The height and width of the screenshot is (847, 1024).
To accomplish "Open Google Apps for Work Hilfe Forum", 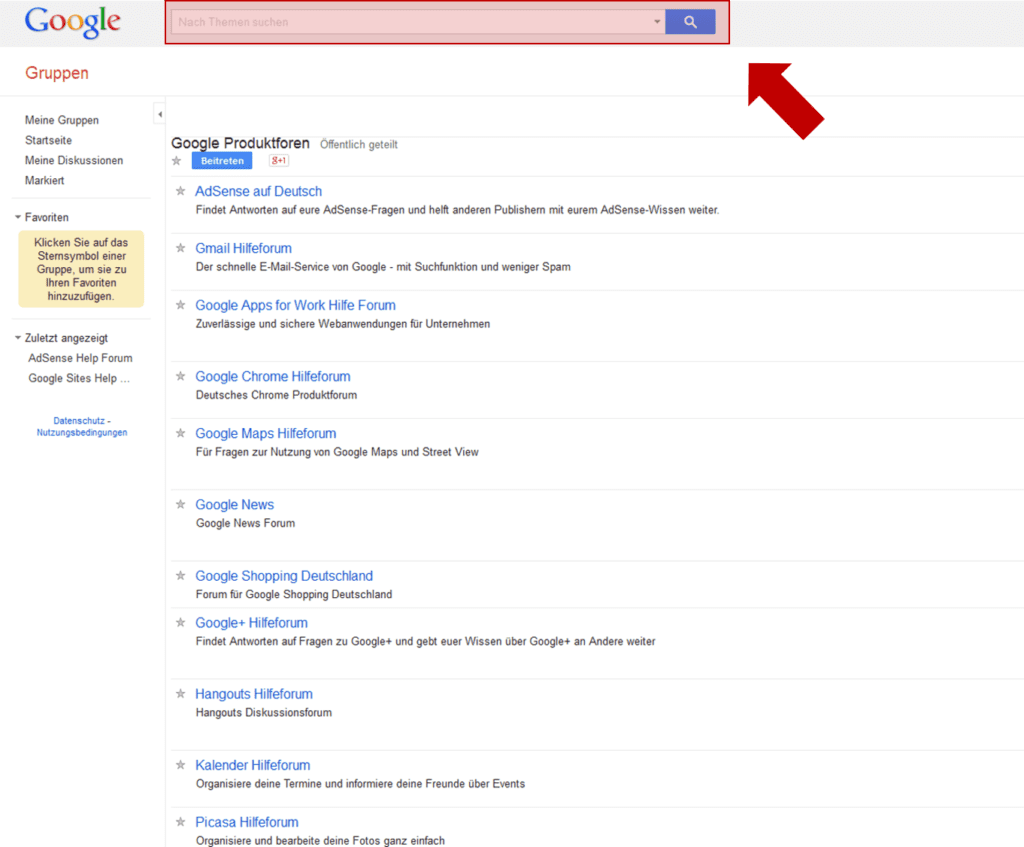I will tap(296, 305).
